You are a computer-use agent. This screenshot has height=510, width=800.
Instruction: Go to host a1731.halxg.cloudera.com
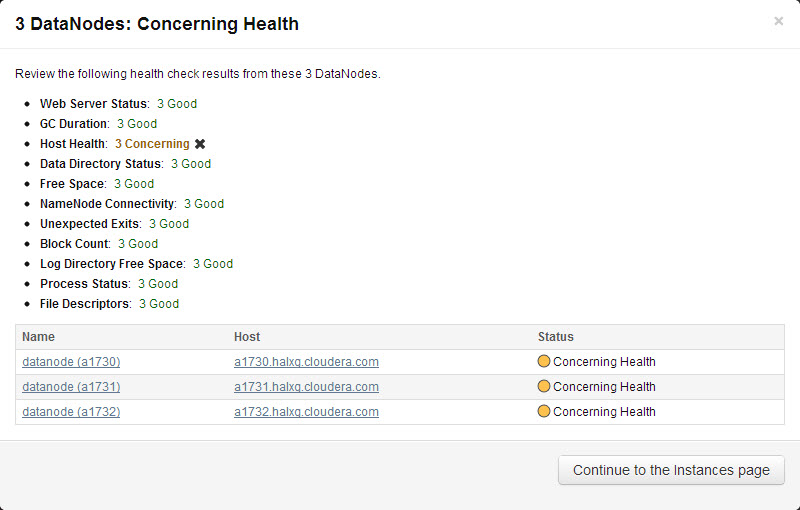pos(306,387)
